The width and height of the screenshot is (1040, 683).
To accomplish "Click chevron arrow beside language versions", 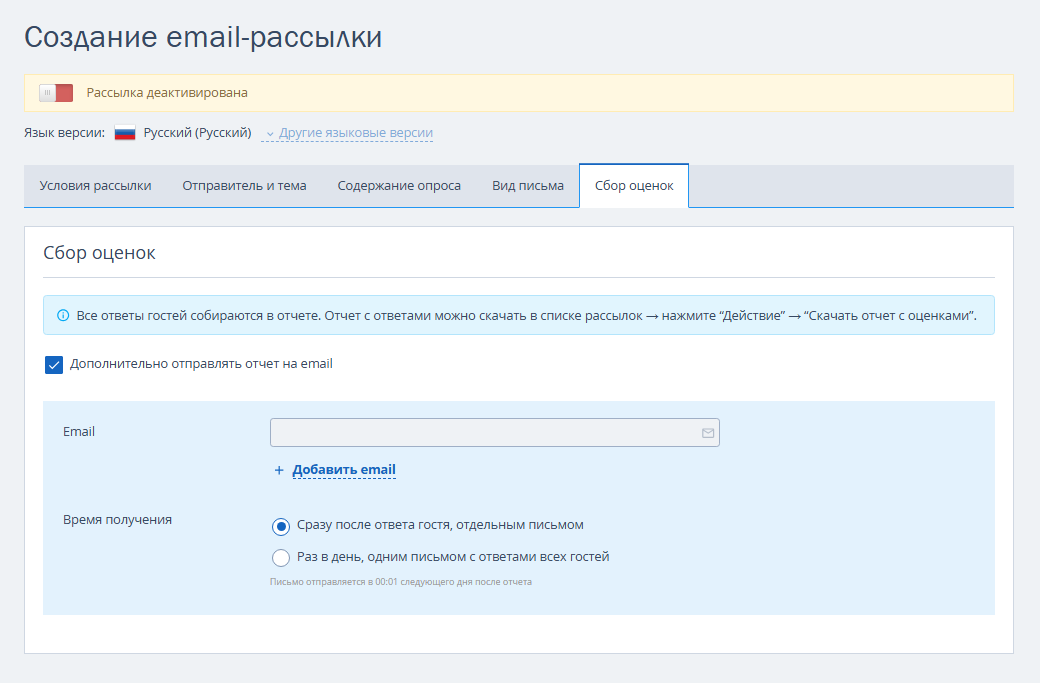I will pyautogui.click(x=270, y=133).
